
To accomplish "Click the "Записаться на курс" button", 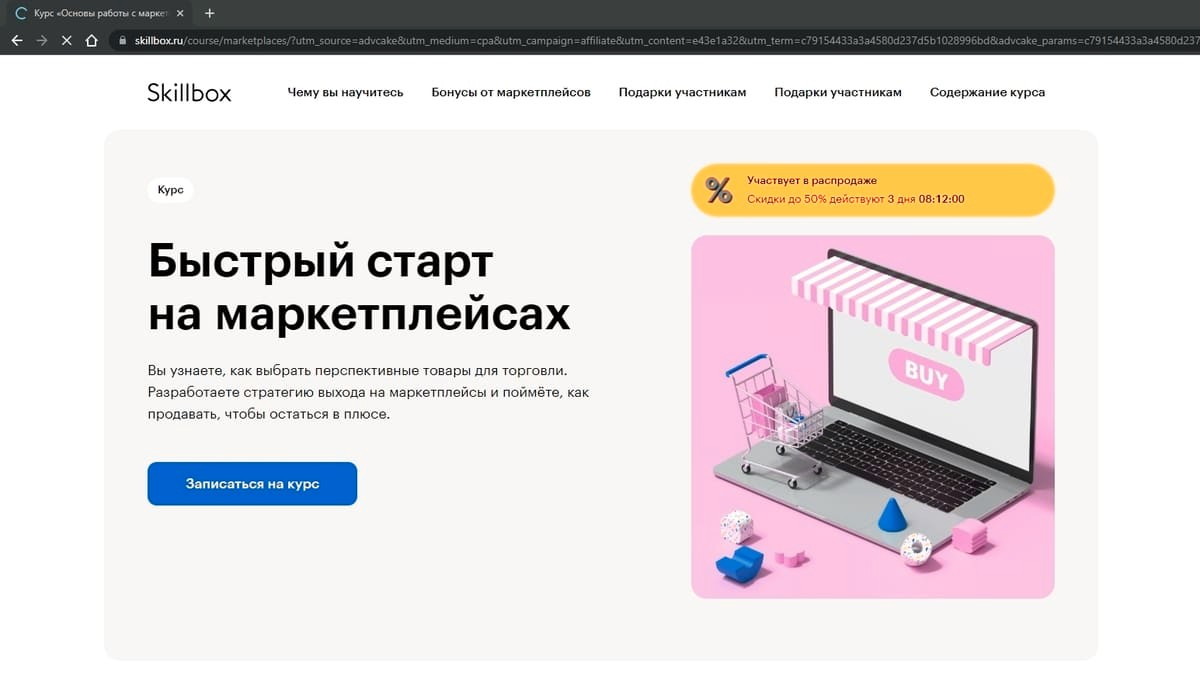I will coord(252,483).
